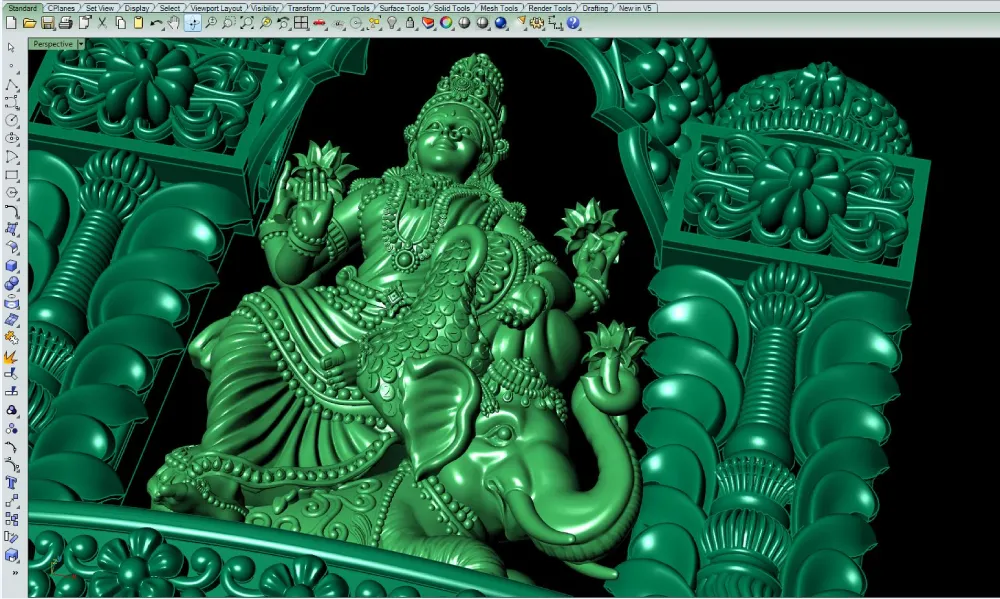Select the blue Text Object T tool

(11, 483)
